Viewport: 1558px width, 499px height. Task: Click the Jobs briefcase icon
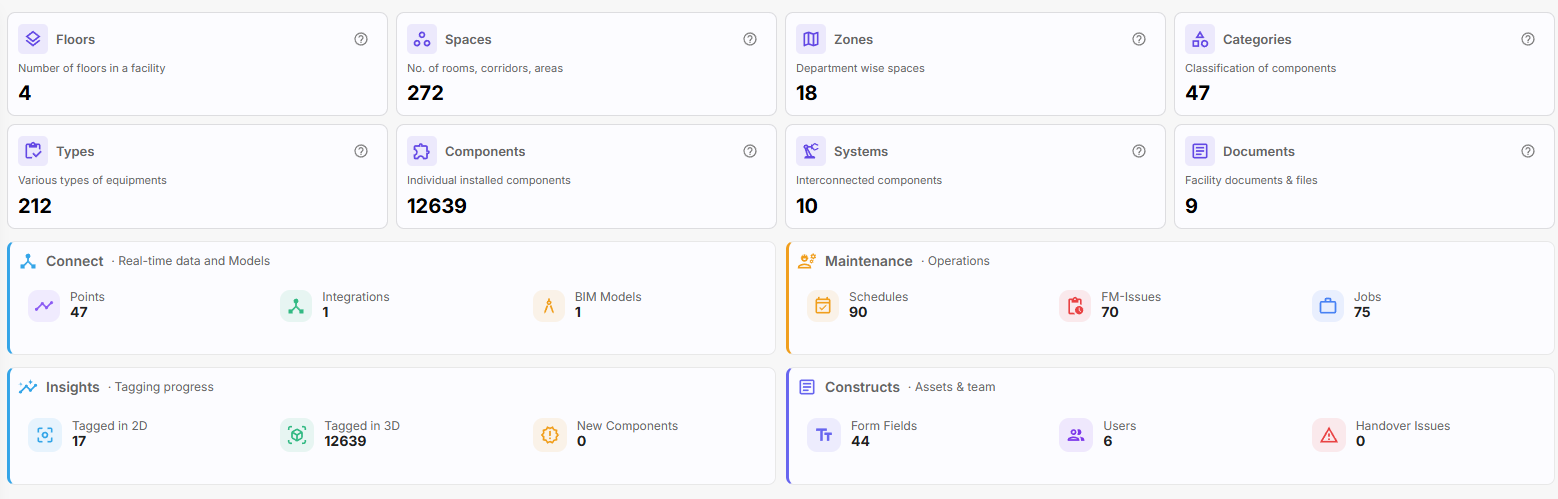coord(1328,306)
